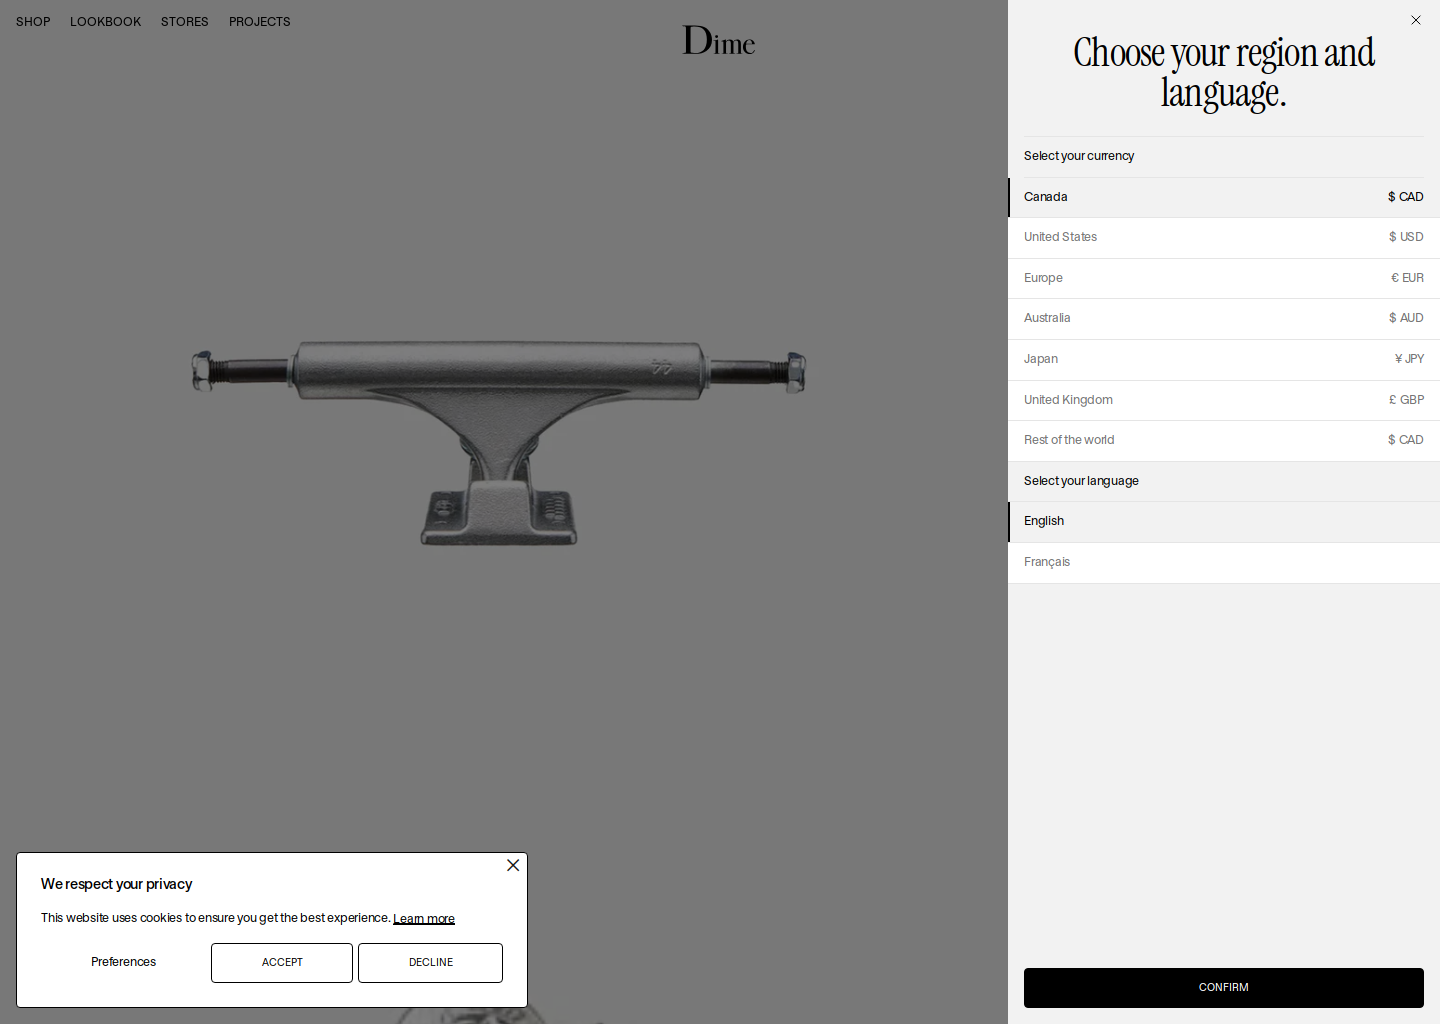Select Canada with CAD currency
Image resolution: width=1440 pixels, height=1024 pixels.
(x=1223, y=197)
